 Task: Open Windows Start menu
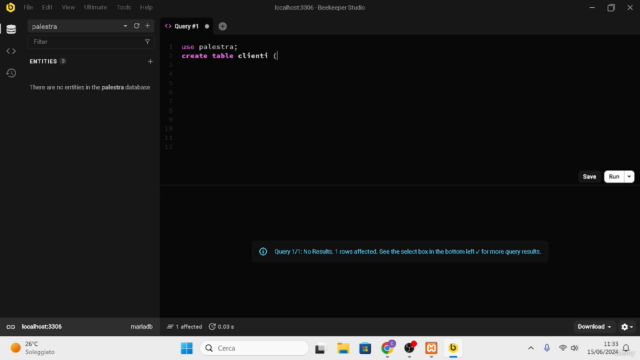187,348
